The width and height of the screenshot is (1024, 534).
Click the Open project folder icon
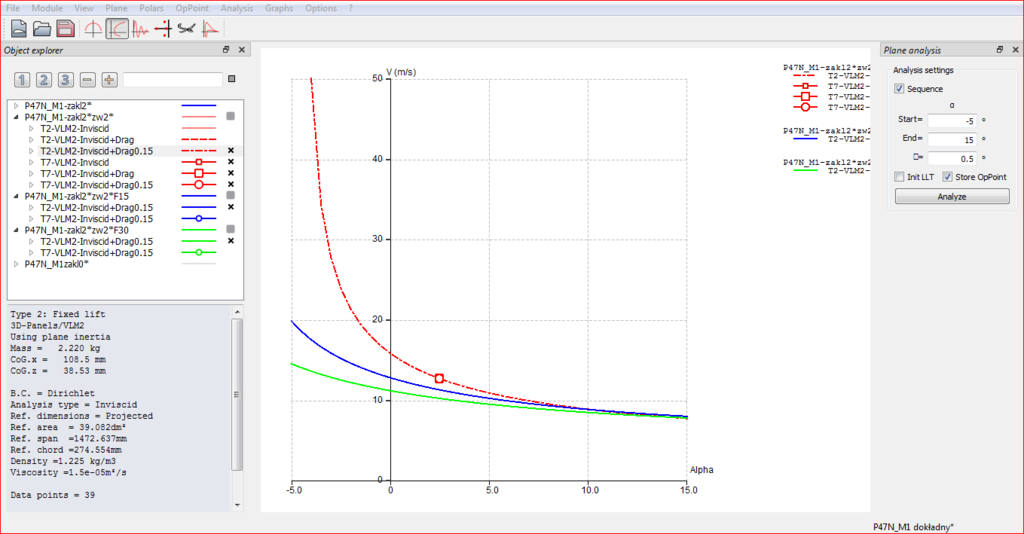click(x=42, y=29)
